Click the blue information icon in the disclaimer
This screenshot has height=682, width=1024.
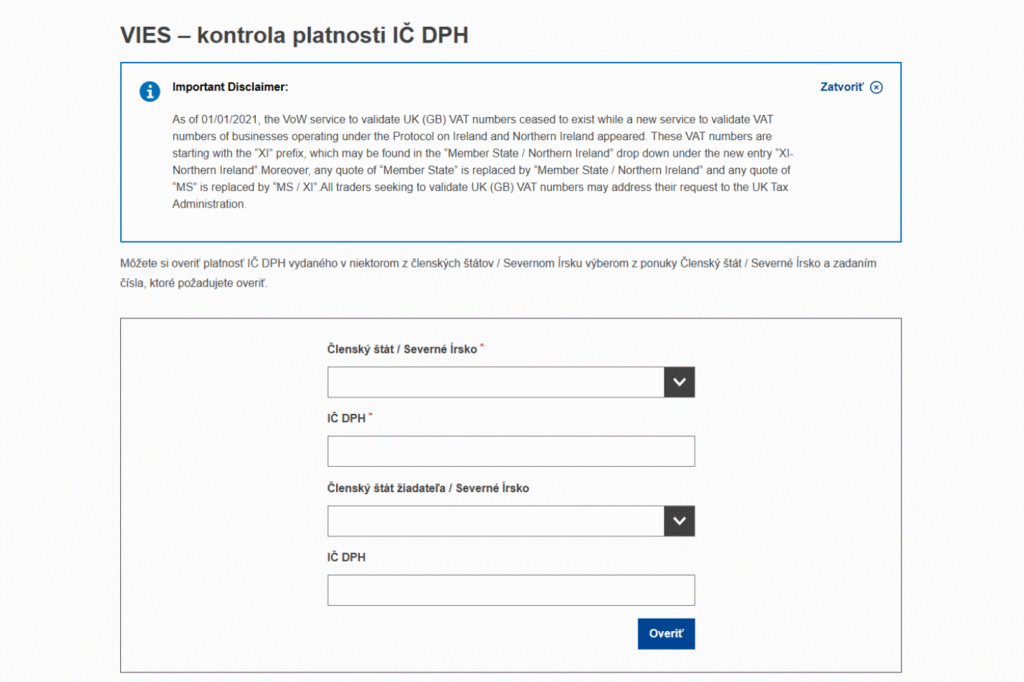pos(150,91)
